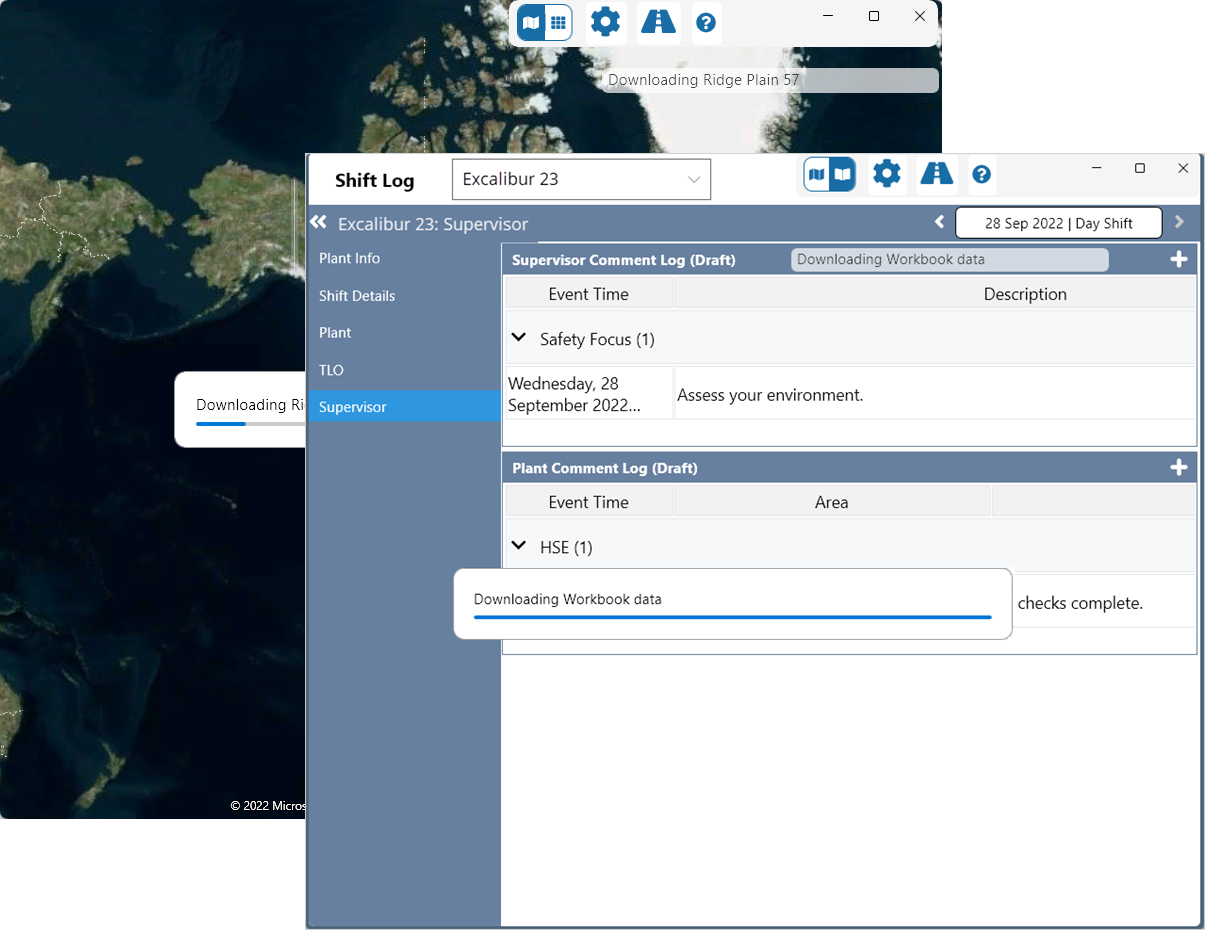This screenshot has width=1205, height=930.
Task: Click the road icon in map window
Action: (x=658, y=22)
